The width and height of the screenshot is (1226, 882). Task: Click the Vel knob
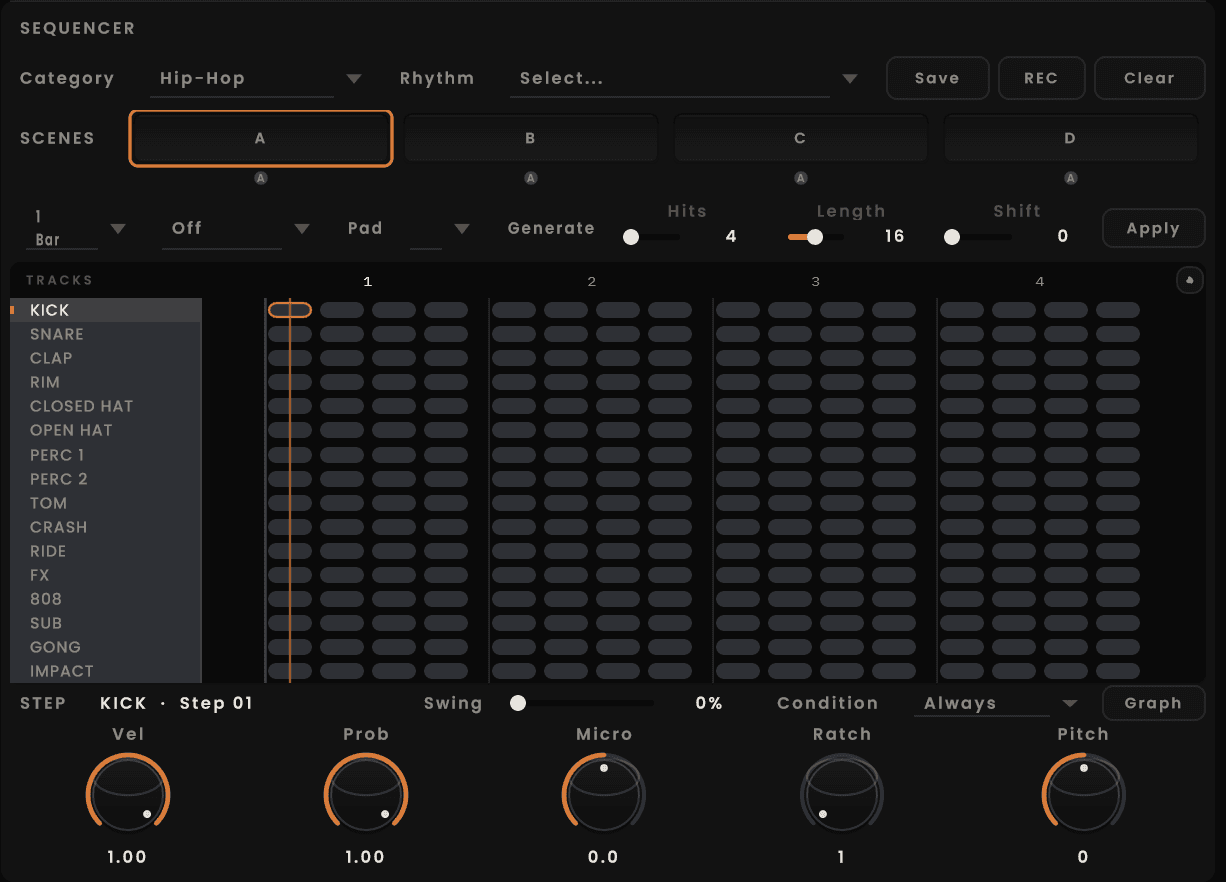128,796
